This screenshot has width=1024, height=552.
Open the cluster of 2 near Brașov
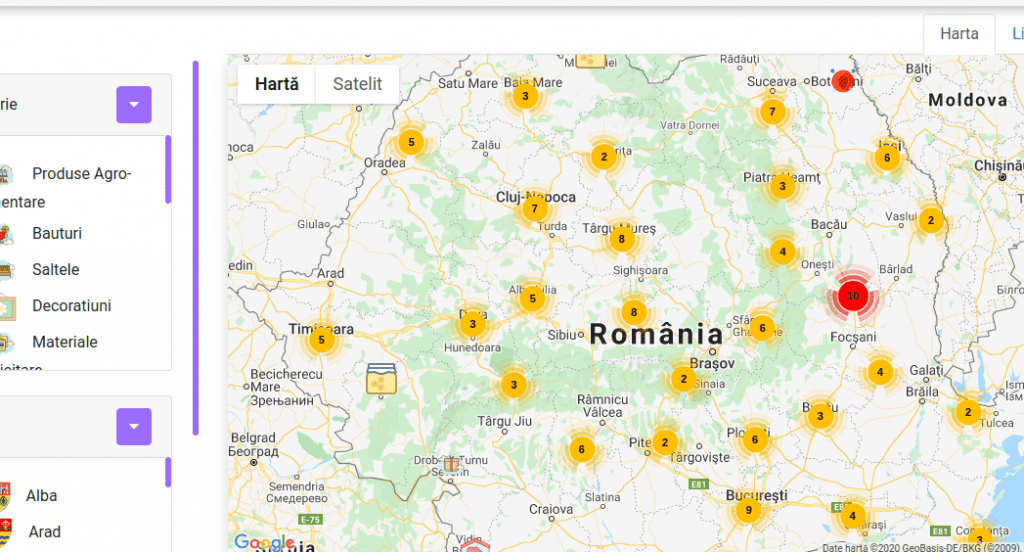(x=684, y=379)
